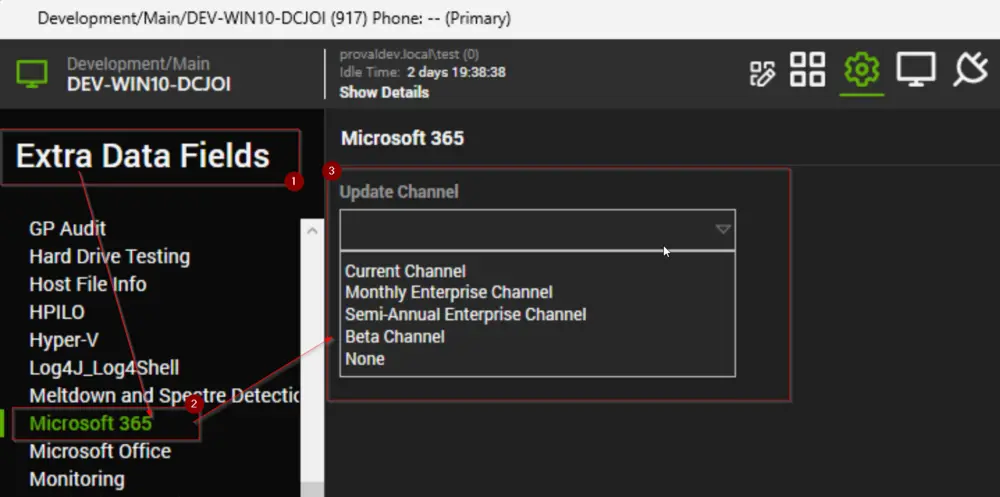Open Hard Drive Testing section
Screen dimensions: 1000x497
pos(110,256)
